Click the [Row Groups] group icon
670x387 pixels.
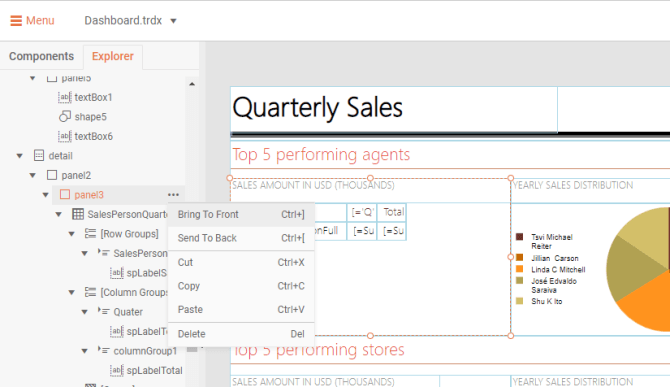click(x=90, y=233)
